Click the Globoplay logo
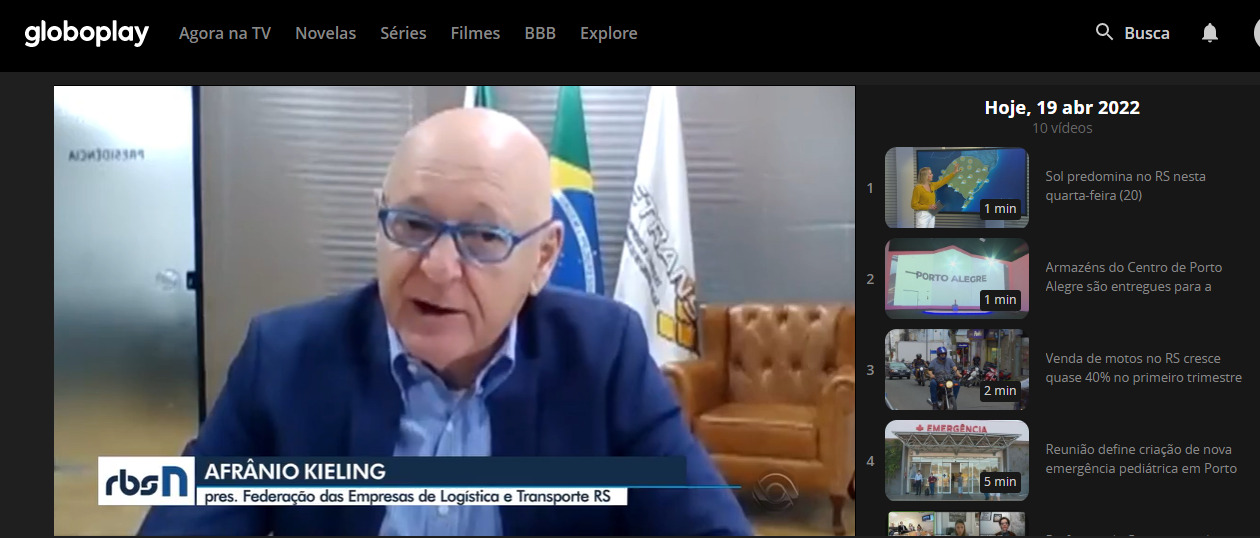Image resolution: width=1260 pixels, height=538 pixels. coord(86,33)
